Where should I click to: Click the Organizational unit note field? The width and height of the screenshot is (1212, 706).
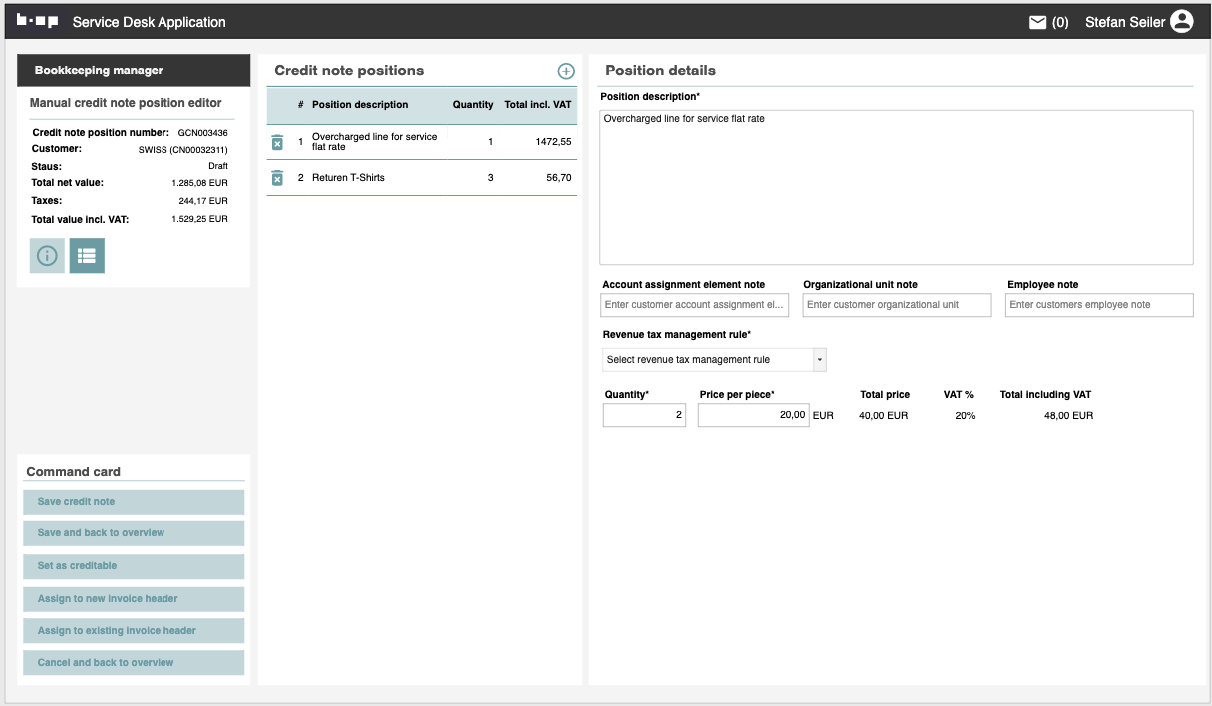[x=896, y=305]
